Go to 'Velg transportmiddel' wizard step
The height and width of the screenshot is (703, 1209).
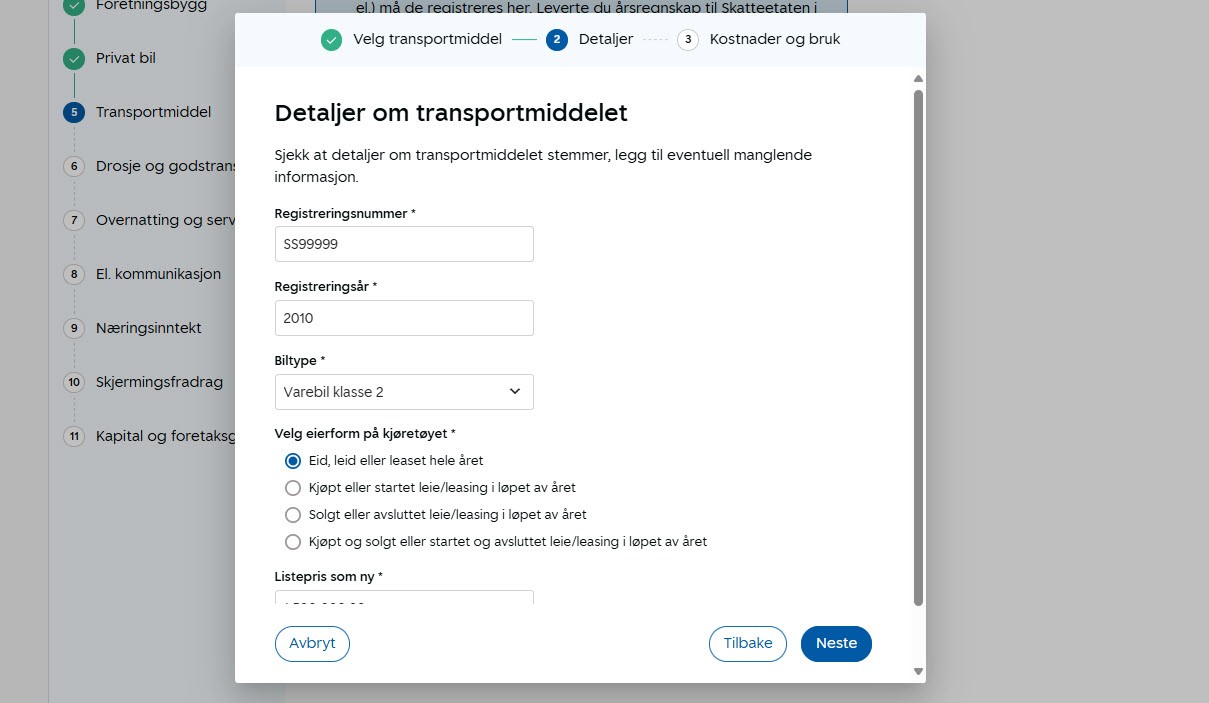[331, 40]
